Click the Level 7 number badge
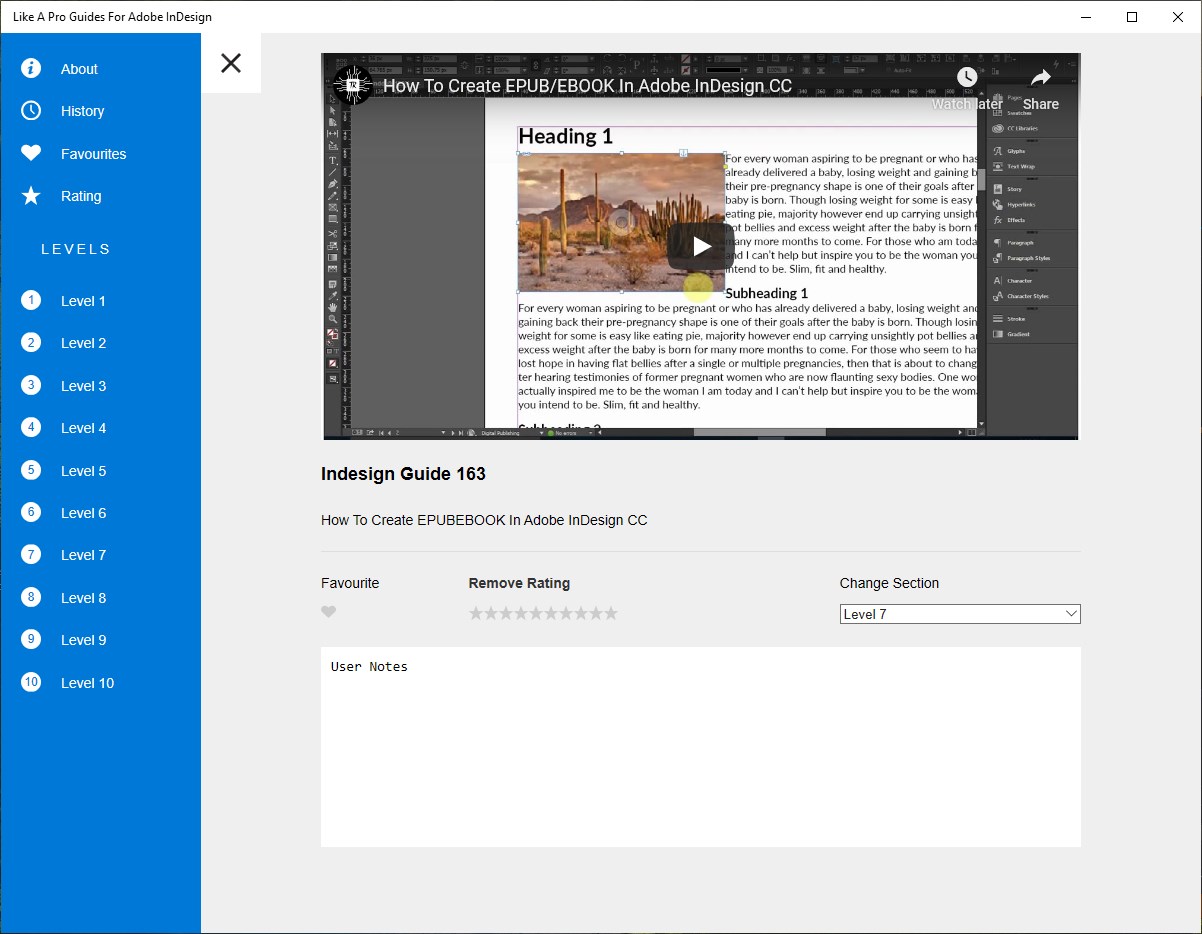The width and height of the screenshot is (1202, 934). click(x=31, y=554)
